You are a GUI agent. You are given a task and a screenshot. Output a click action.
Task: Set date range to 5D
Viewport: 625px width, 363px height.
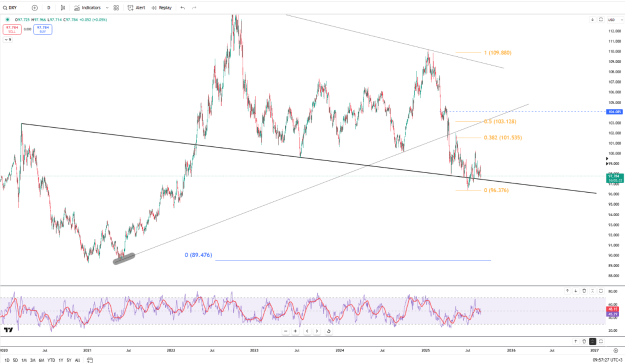click(x=15, y=360)
